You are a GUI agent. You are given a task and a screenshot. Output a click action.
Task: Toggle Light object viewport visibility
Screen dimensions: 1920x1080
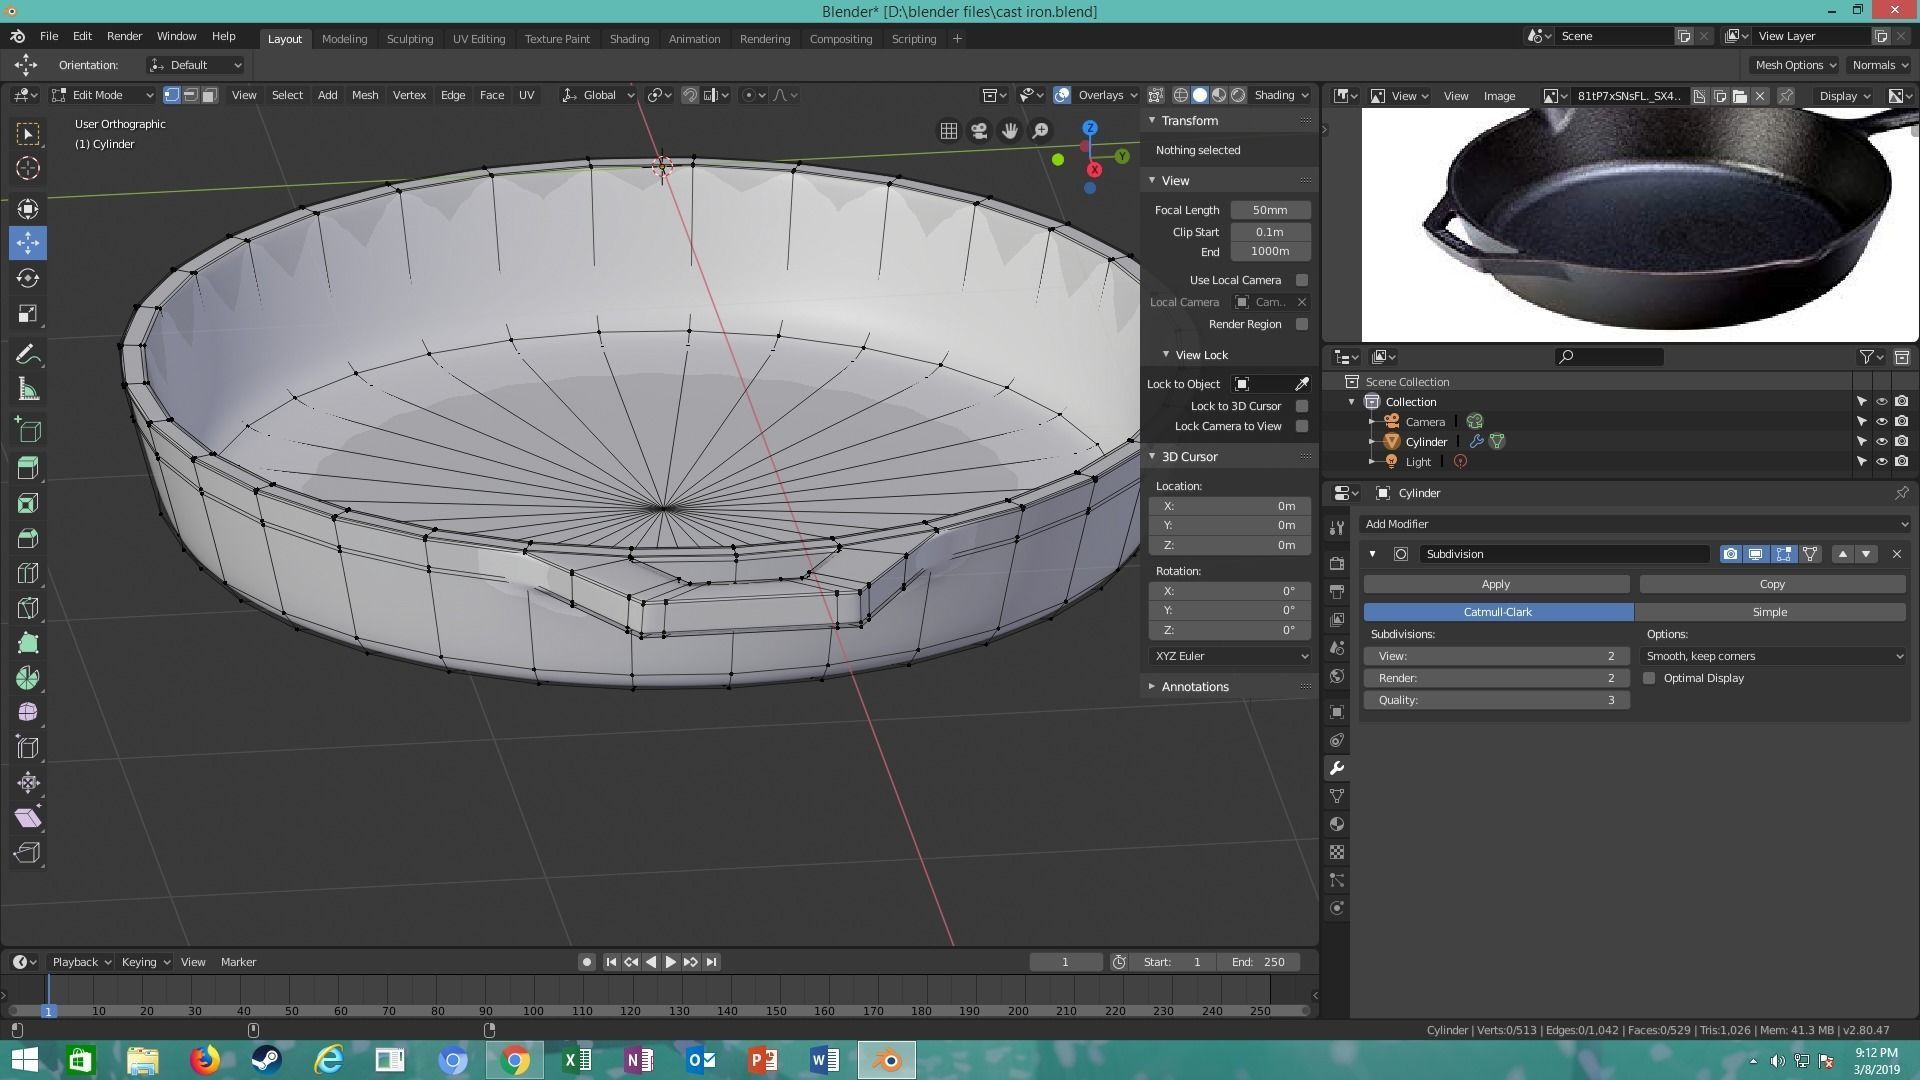tap(1881, 462)
